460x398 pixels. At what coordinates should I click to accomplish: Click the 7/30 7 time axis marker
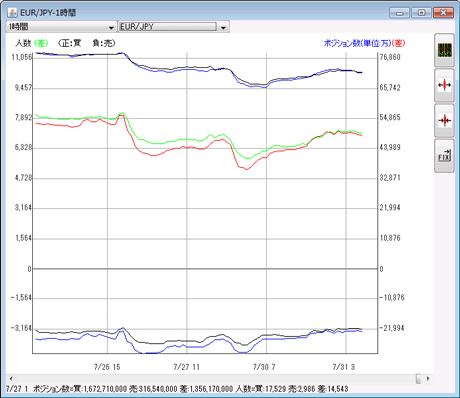coord(264,367)
